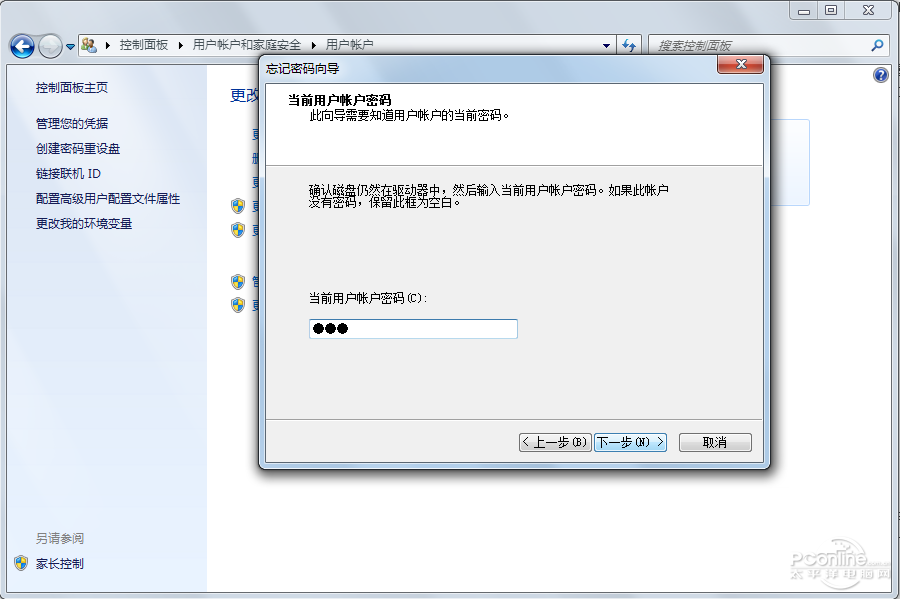Click the shield icon beside 家长控制
Image resolution: width=900 pixels, height=599 pixels.
coord(21,563)
